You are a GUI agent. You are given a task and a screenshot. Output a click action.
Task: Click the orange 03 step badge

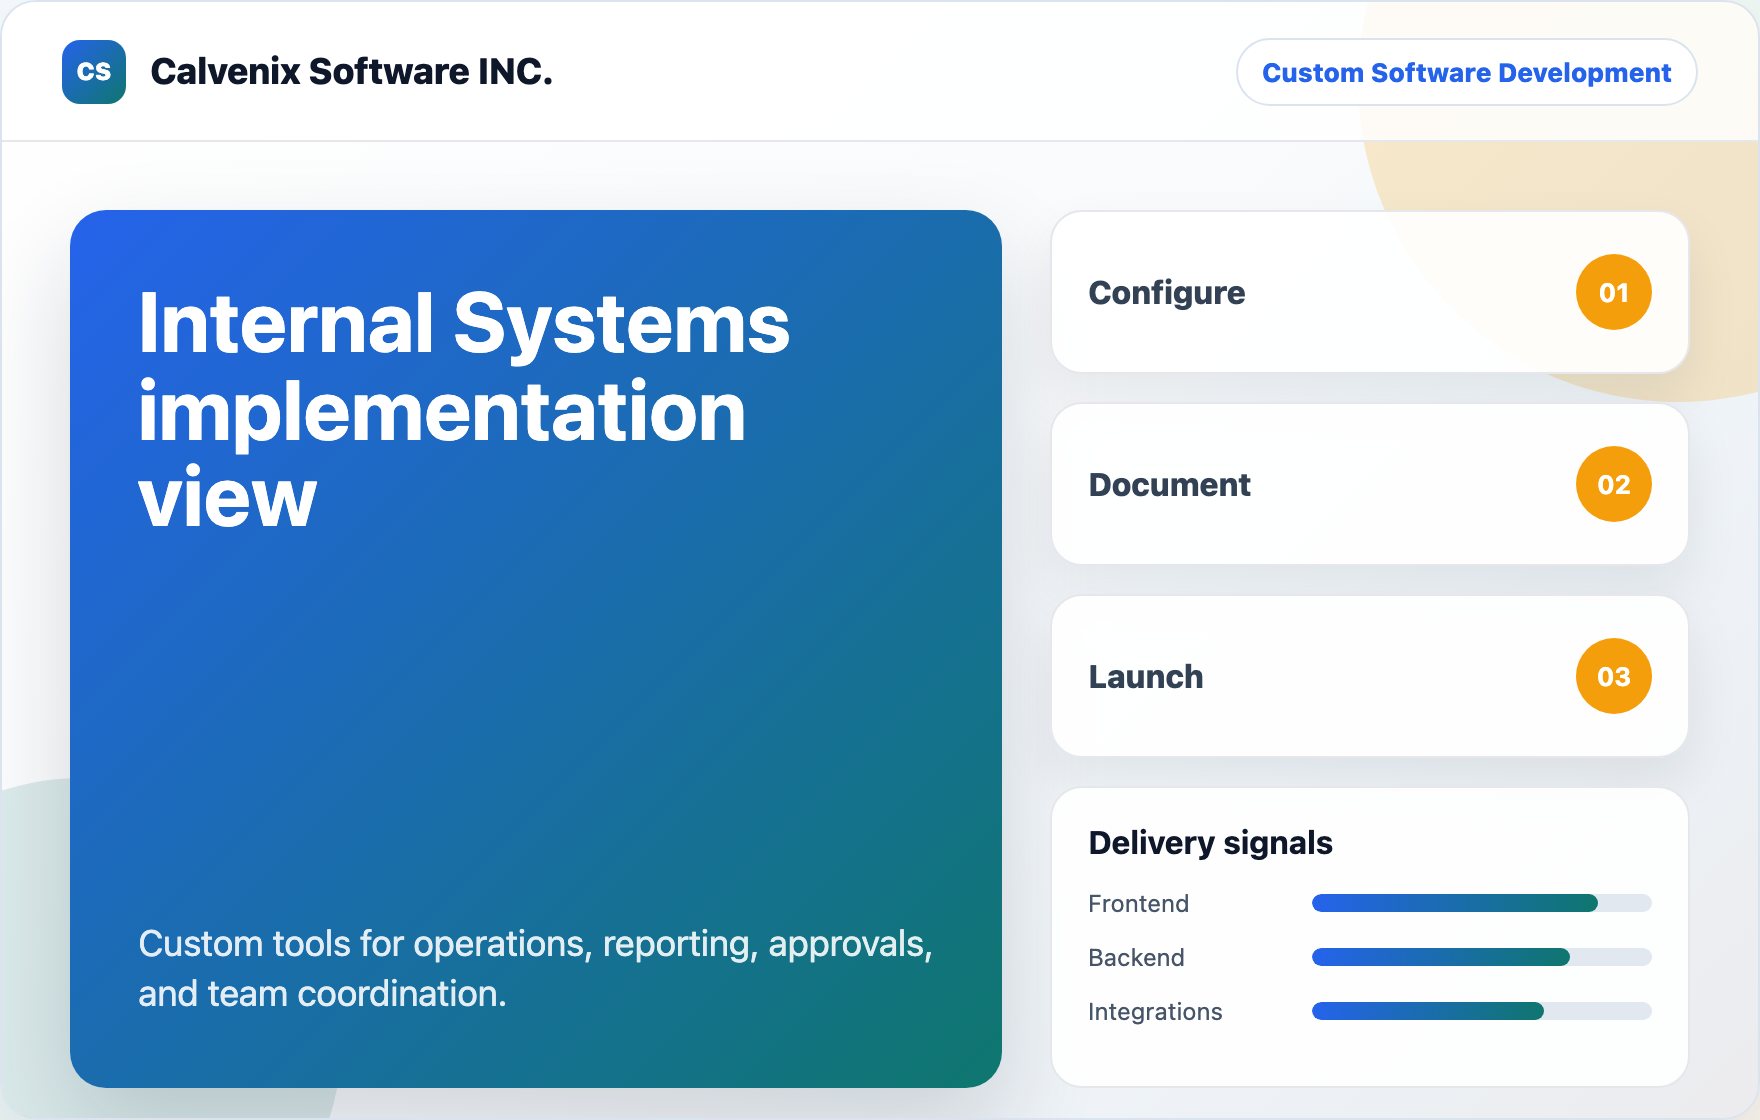click(1613, 676)
